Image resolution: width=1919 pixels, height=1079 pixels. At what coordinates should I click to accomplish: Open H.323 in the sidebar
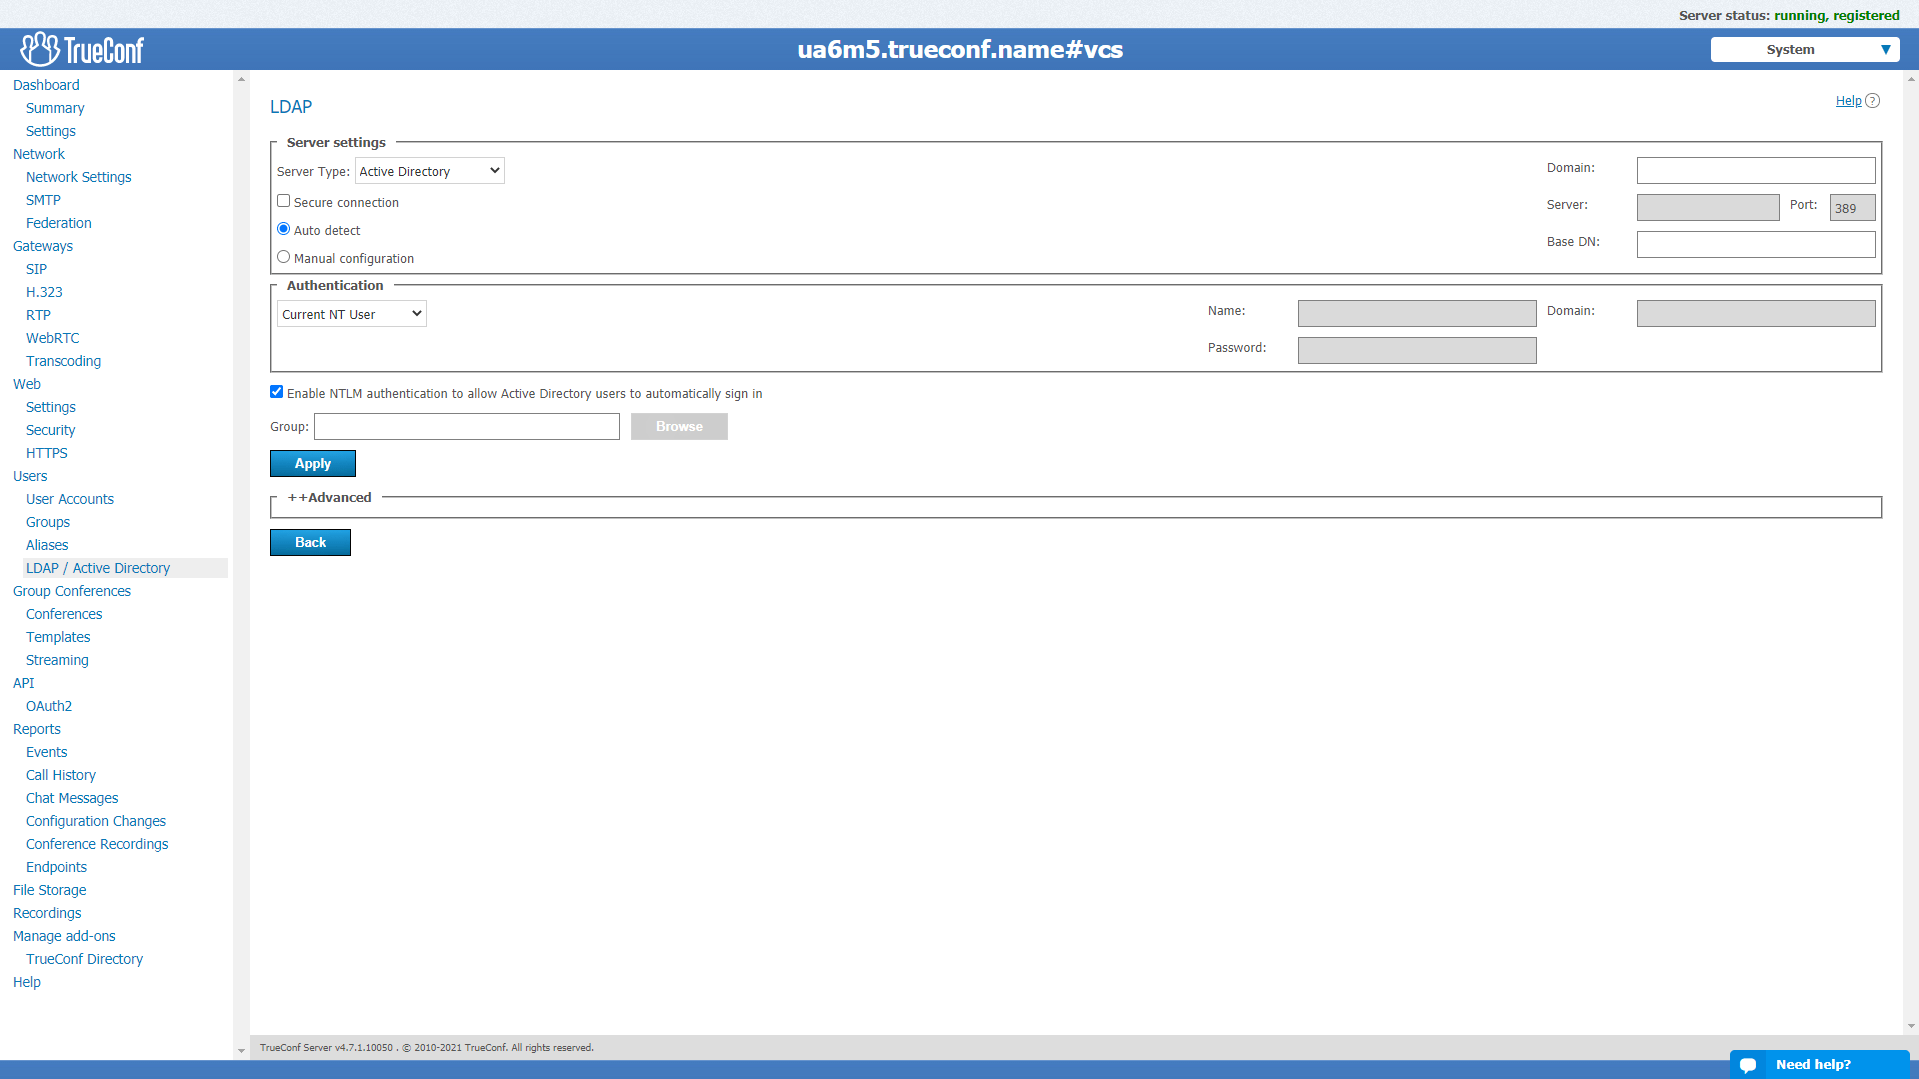(x=44, y=292)
